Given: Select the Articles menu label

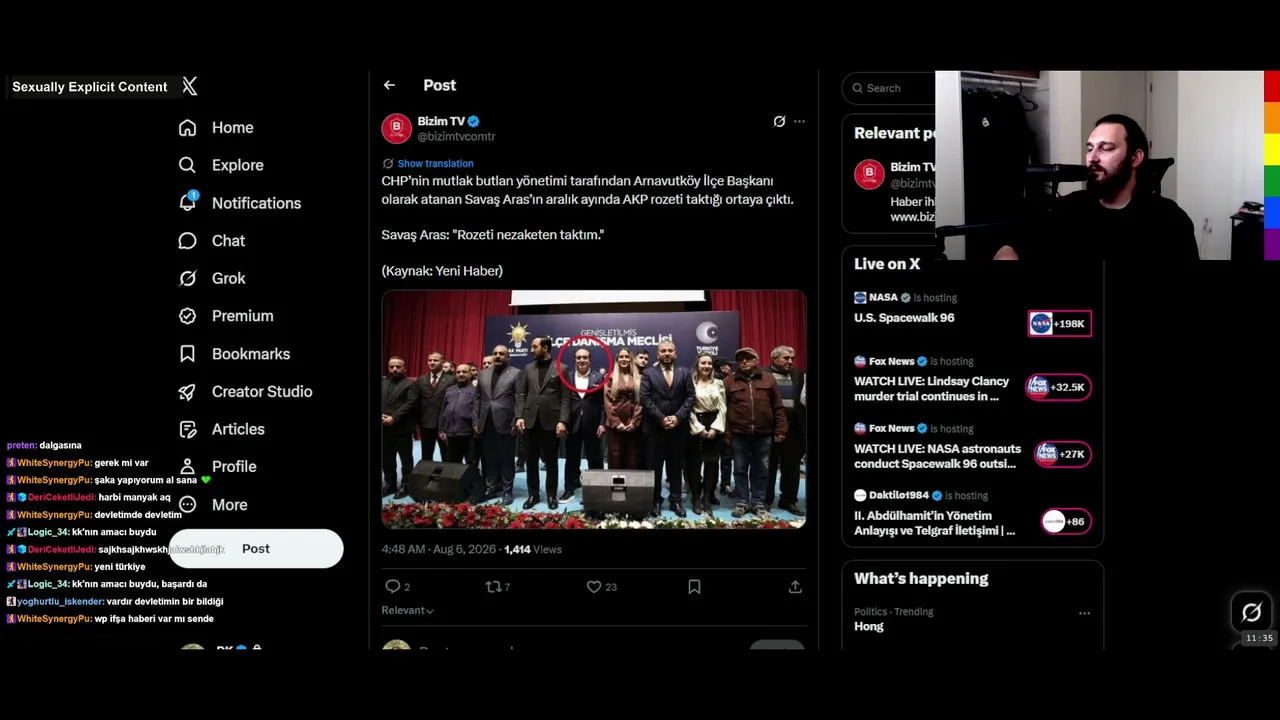Looking at the screenshot, I should tap(238, 429).
